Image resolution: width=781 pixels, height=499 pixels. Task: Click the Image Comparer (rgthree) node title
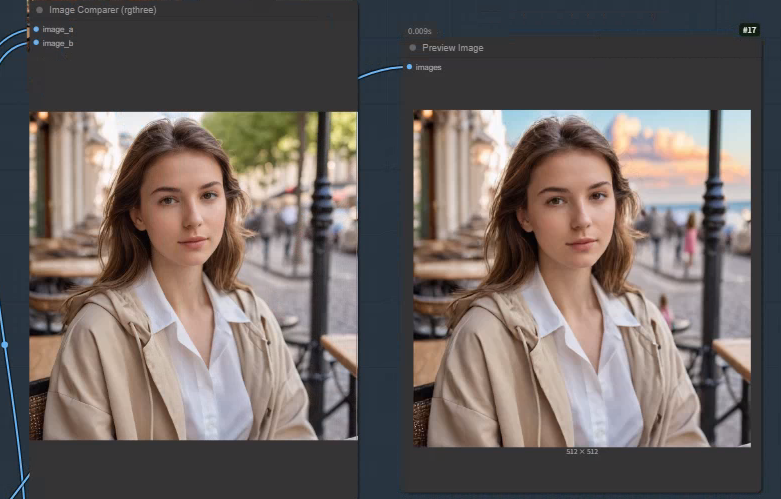[x=103, y=10]
